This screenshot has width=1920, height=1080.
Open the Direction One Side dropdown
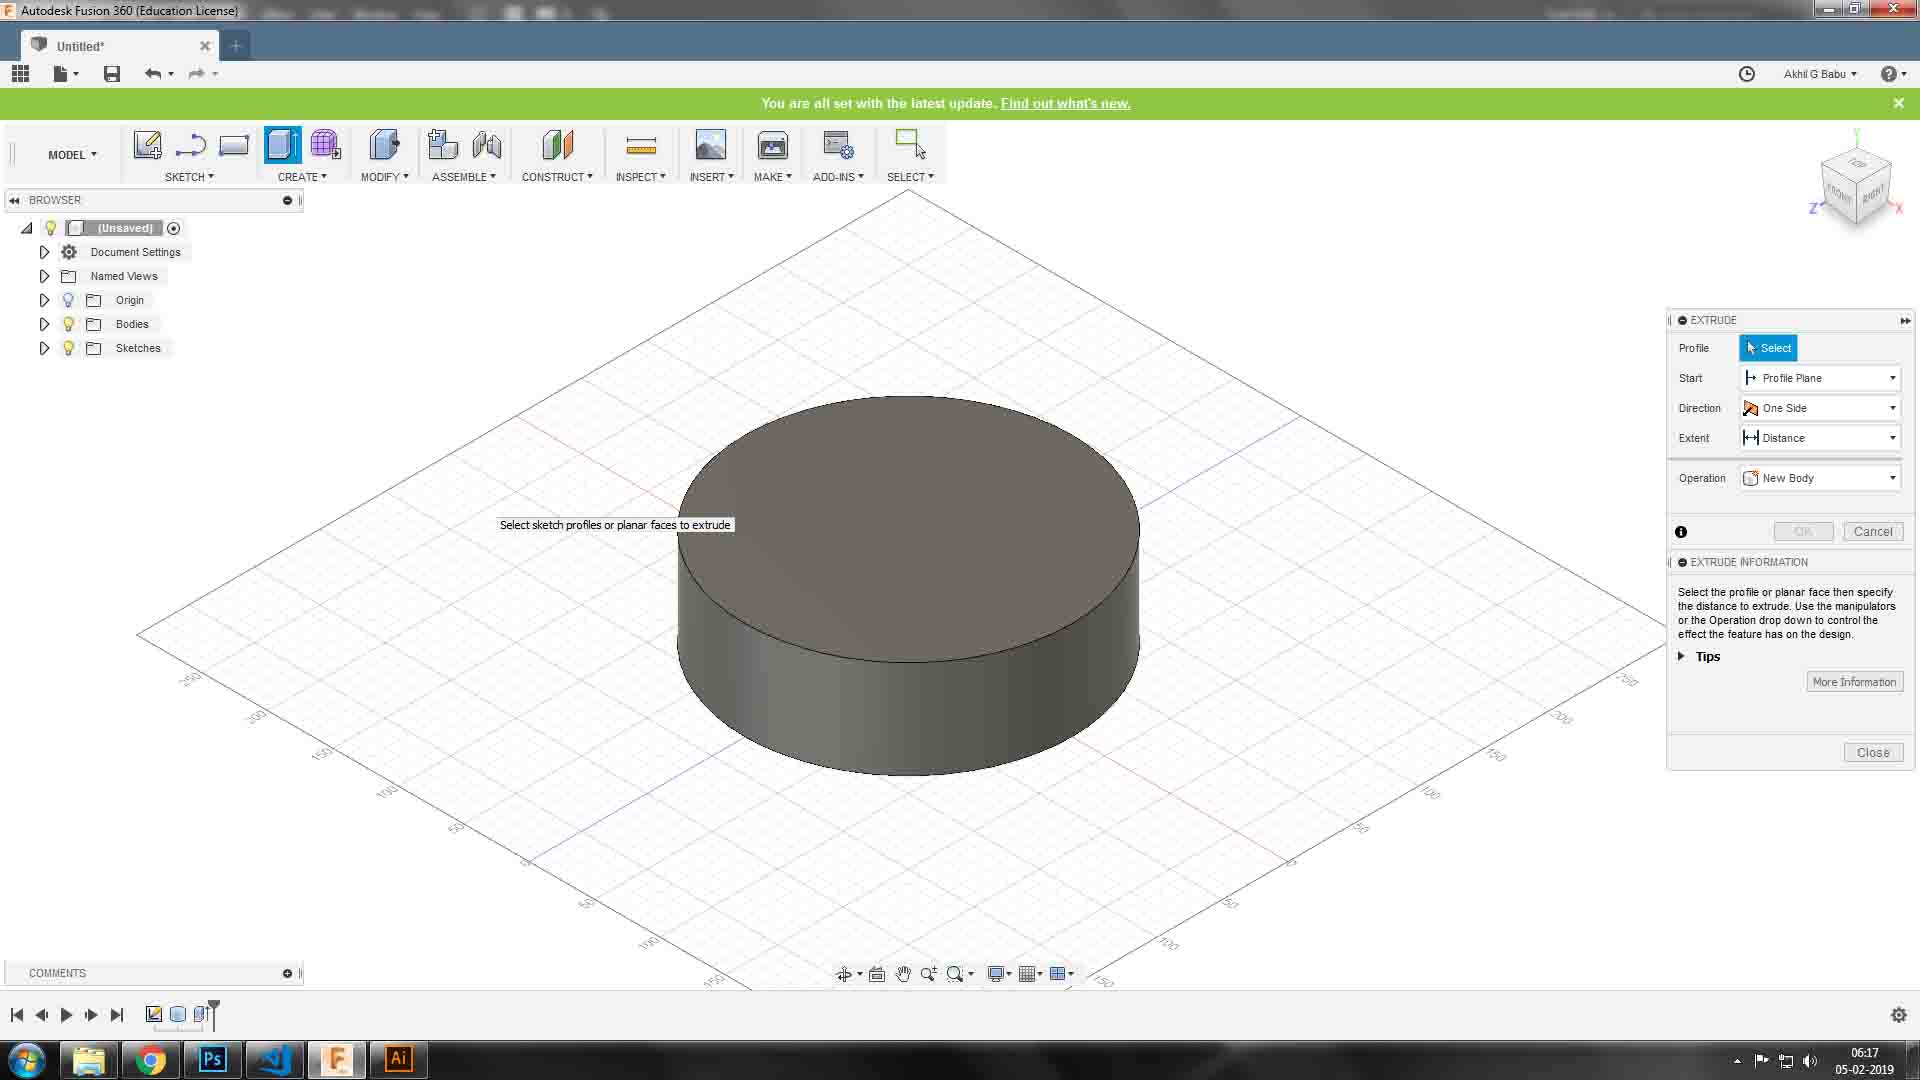[1819, 408]
